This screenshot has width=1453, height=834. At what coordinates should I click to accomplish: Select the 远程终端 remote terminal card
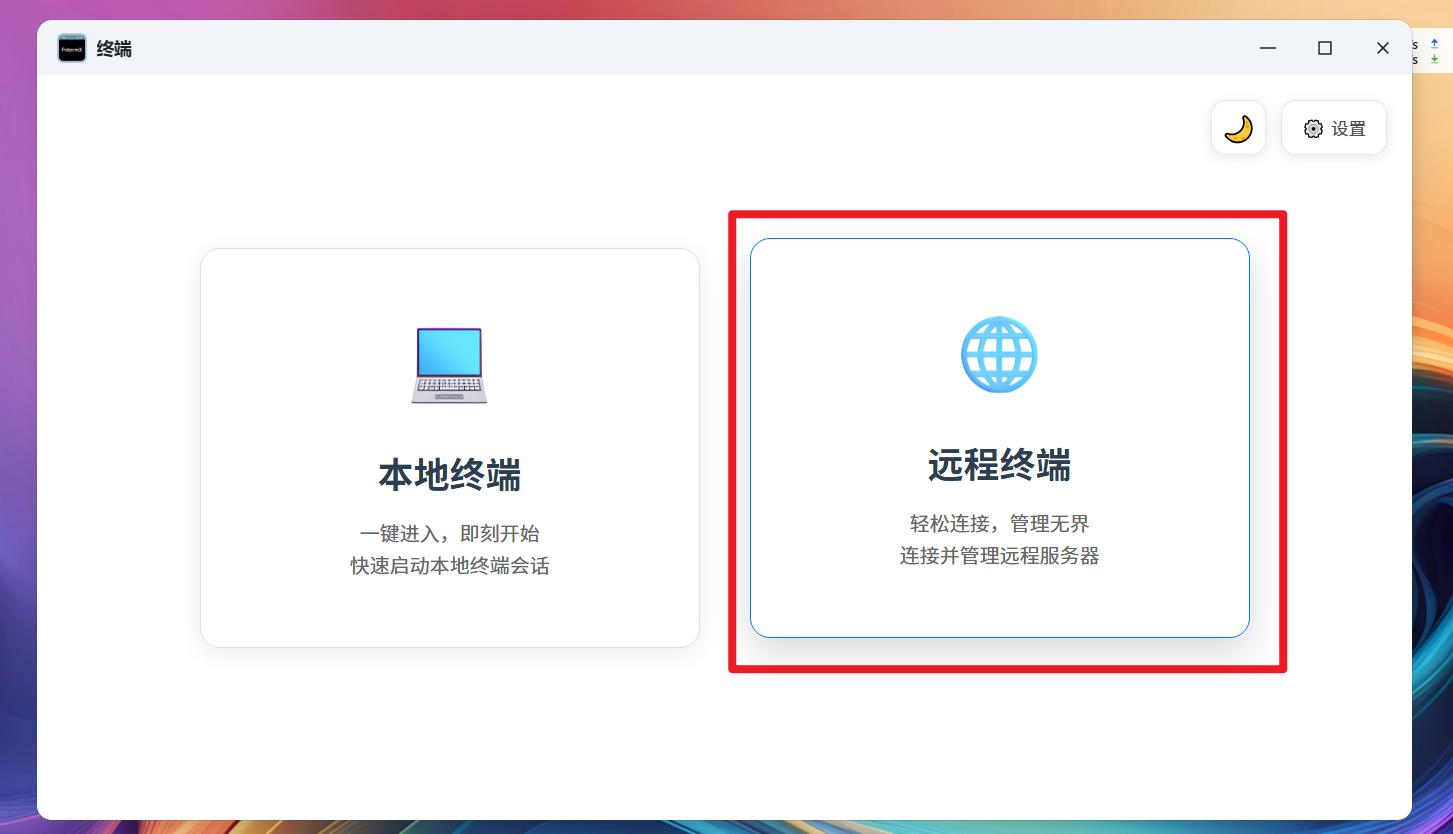[x=1000, y=438]
